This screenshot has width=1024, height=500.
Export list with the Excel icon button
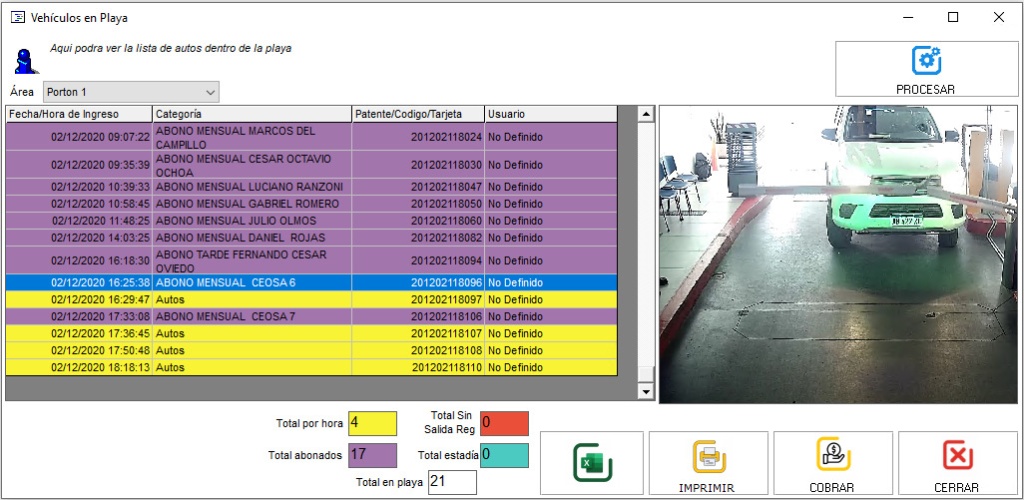pyautogui.click(x=592, y=463)
